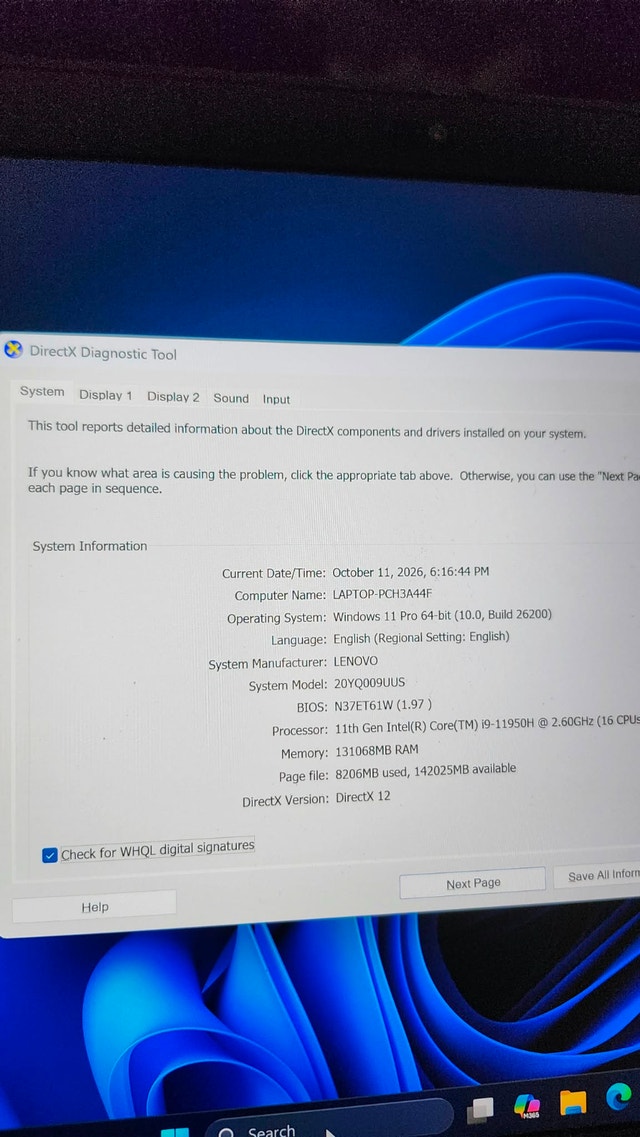This screenshot has height=1137, width=640.
Task: Click Save All Information button
Action: [x=597, y=875]
